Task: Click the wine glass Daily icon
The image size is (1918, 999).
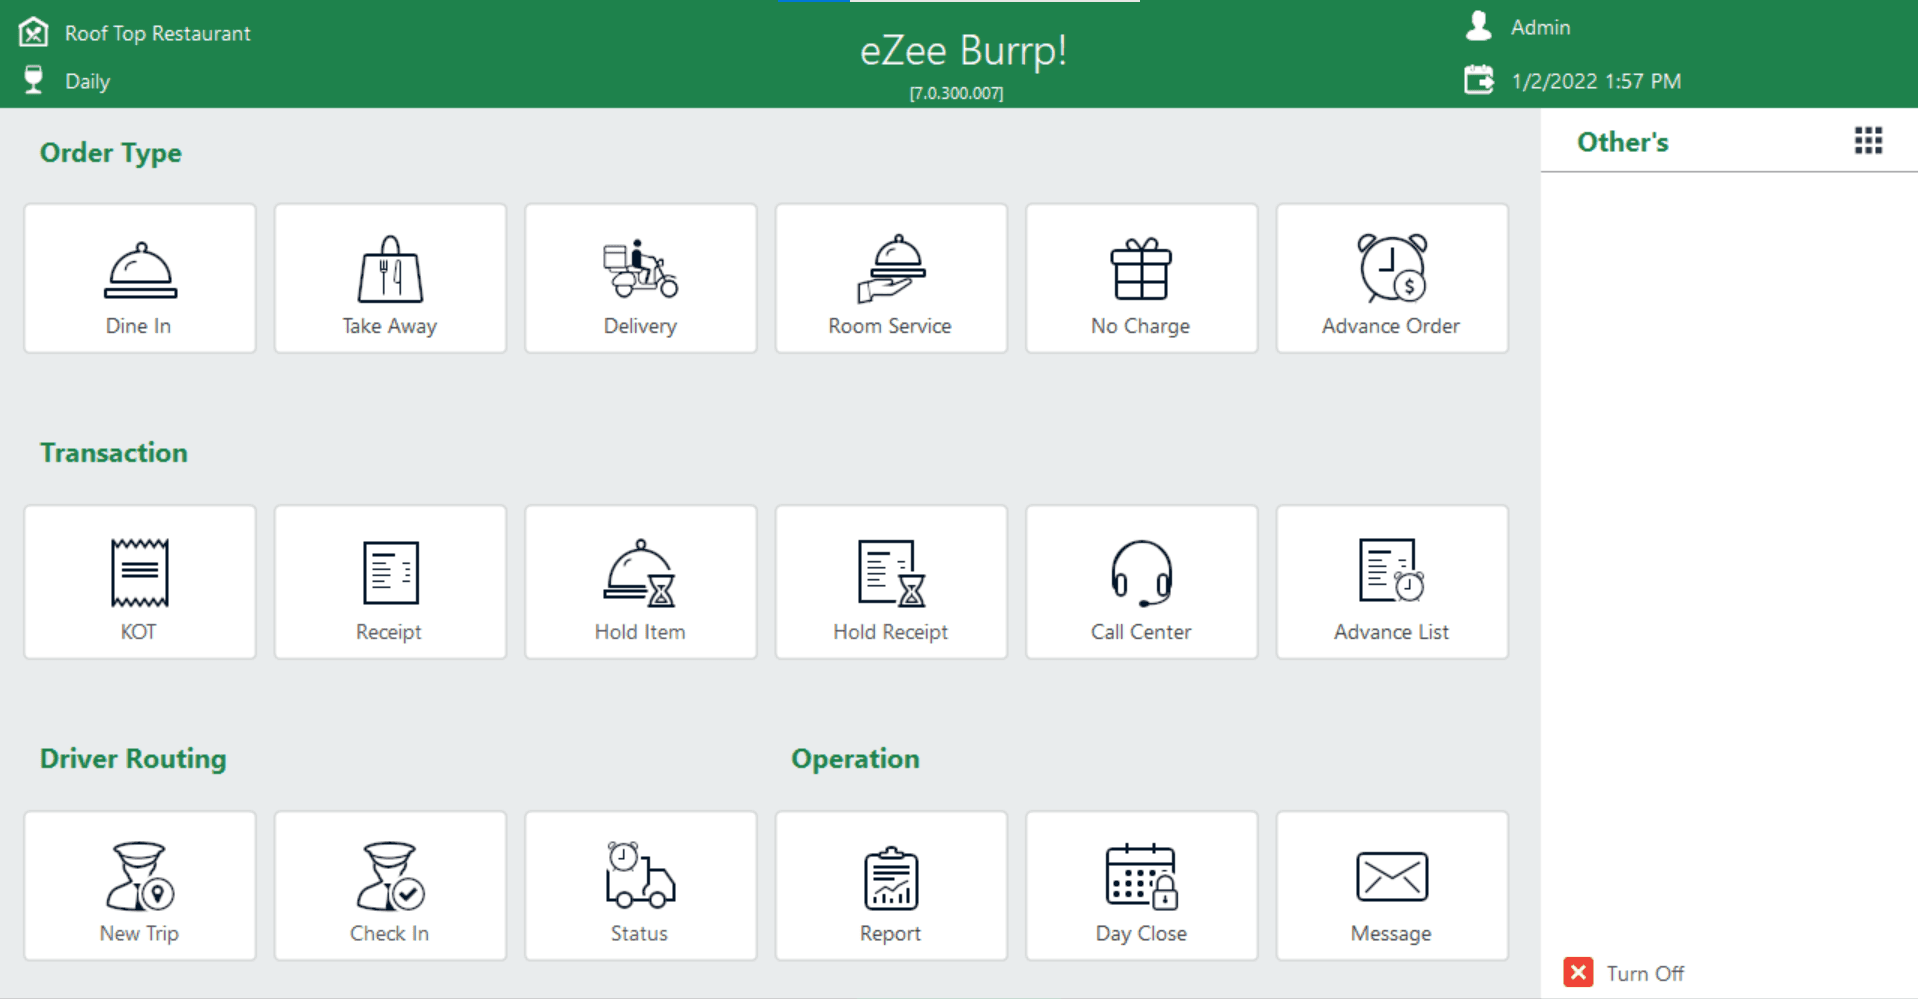Action: pyautogui.click(x=34, y=80)
